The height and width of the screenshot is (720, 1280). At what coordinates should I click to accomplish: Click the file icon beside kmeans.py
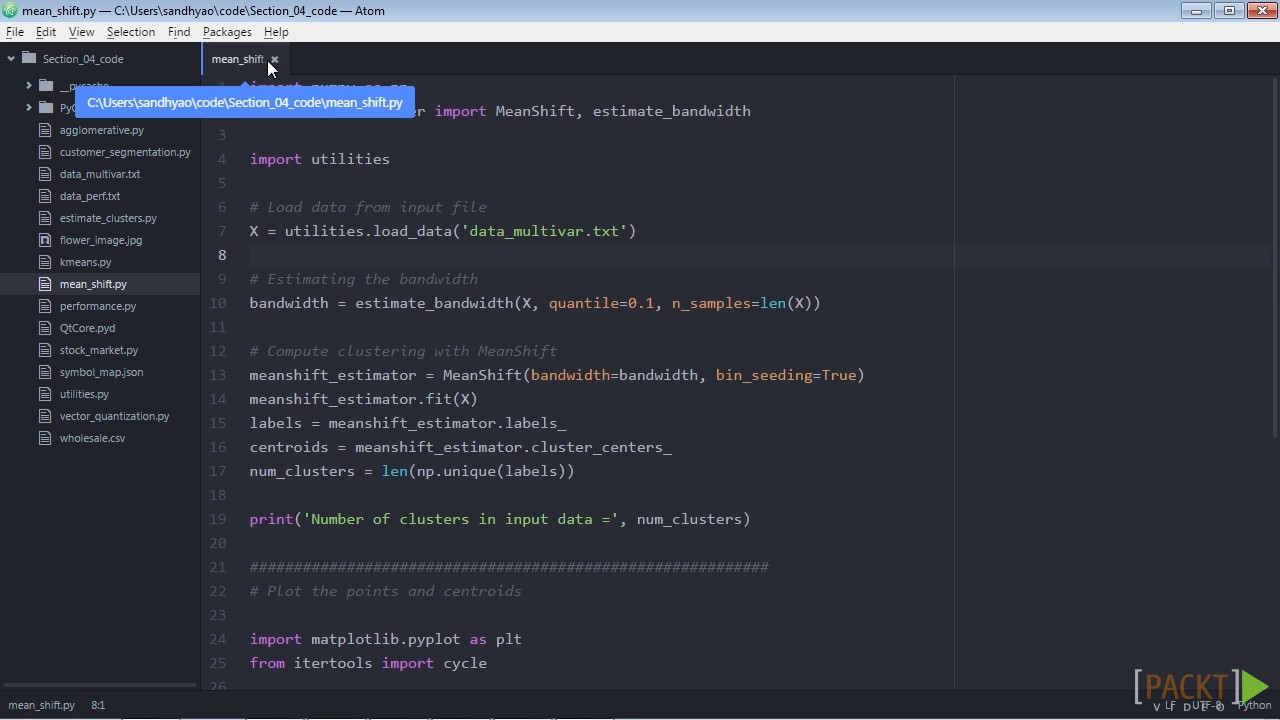[x=44, y=262]
